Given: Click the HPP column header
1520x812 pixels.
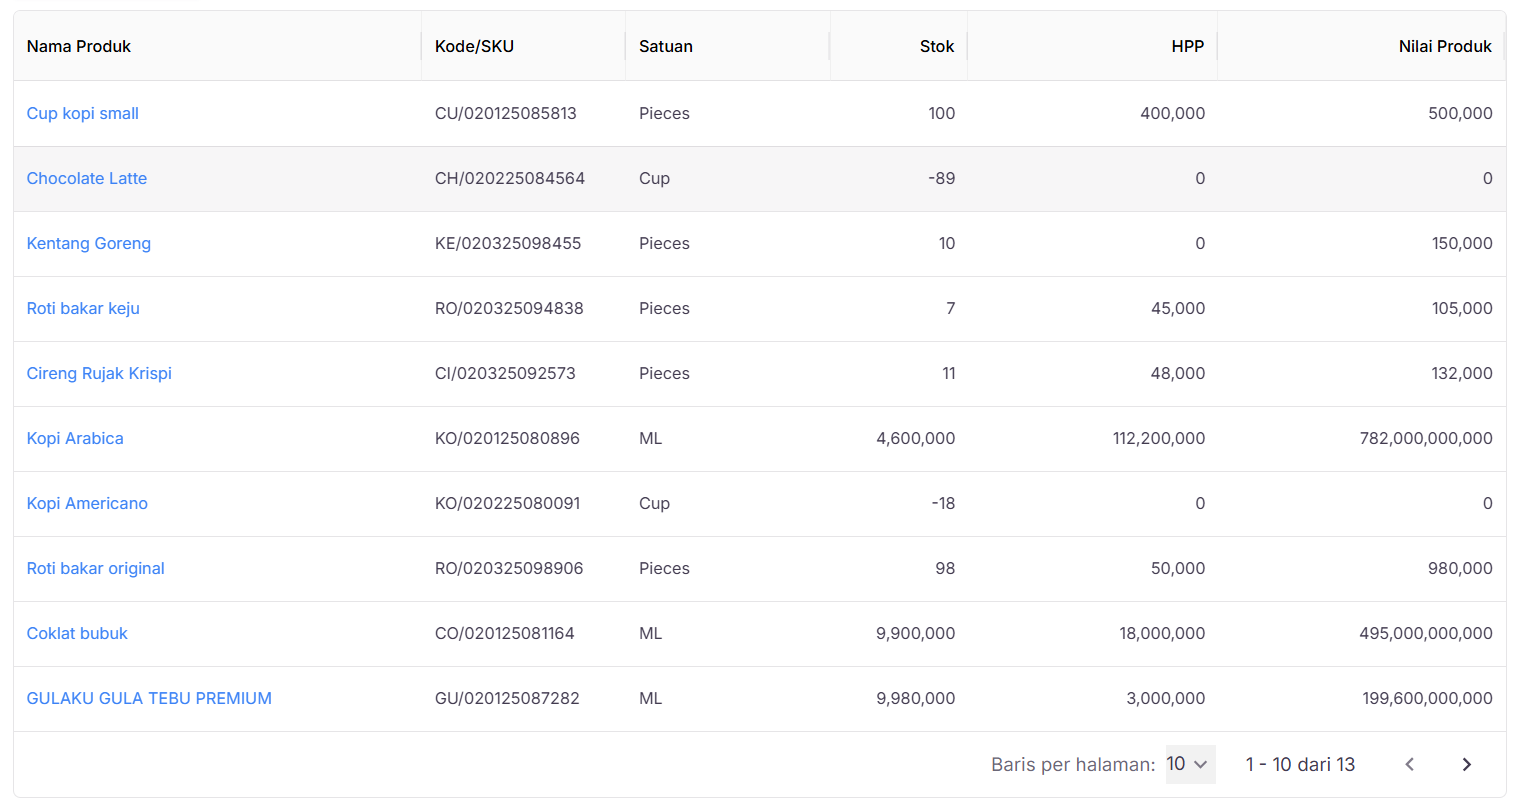Looking at the screenshot, I should 1187,47.
